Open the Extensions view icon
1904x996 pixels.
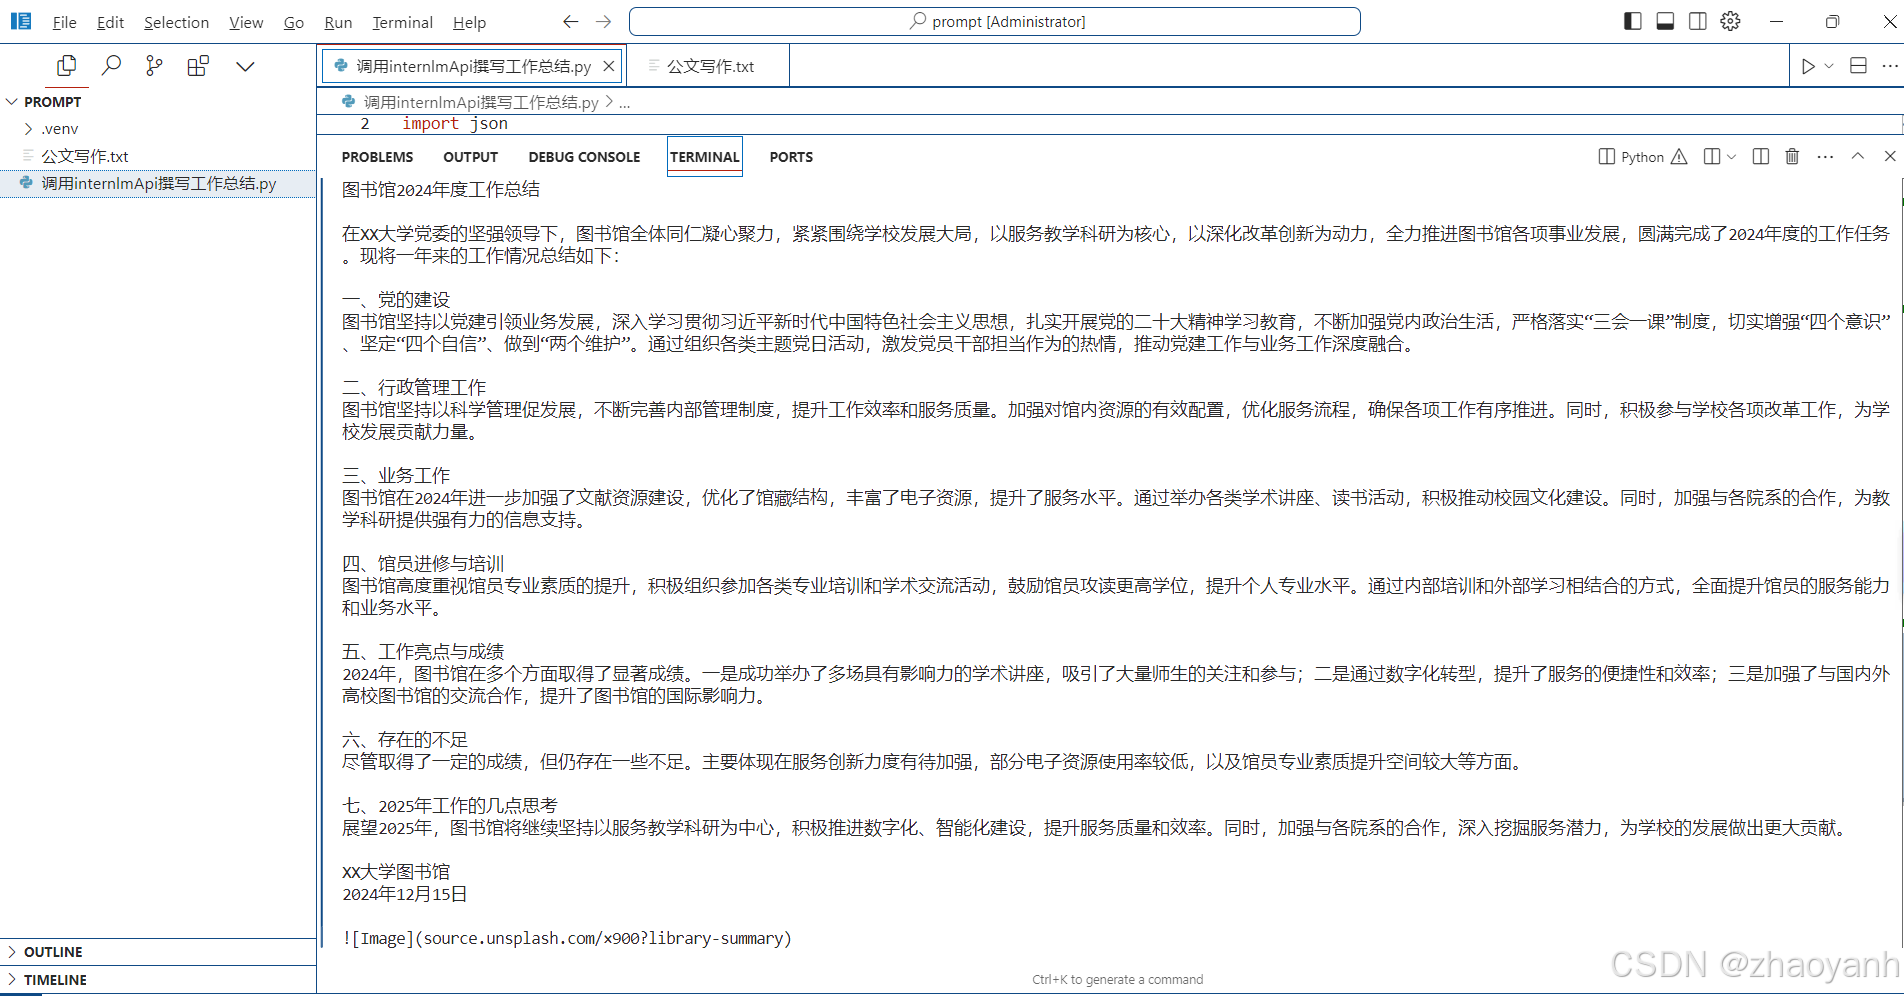pyautogui.click(x=198, y=66)
